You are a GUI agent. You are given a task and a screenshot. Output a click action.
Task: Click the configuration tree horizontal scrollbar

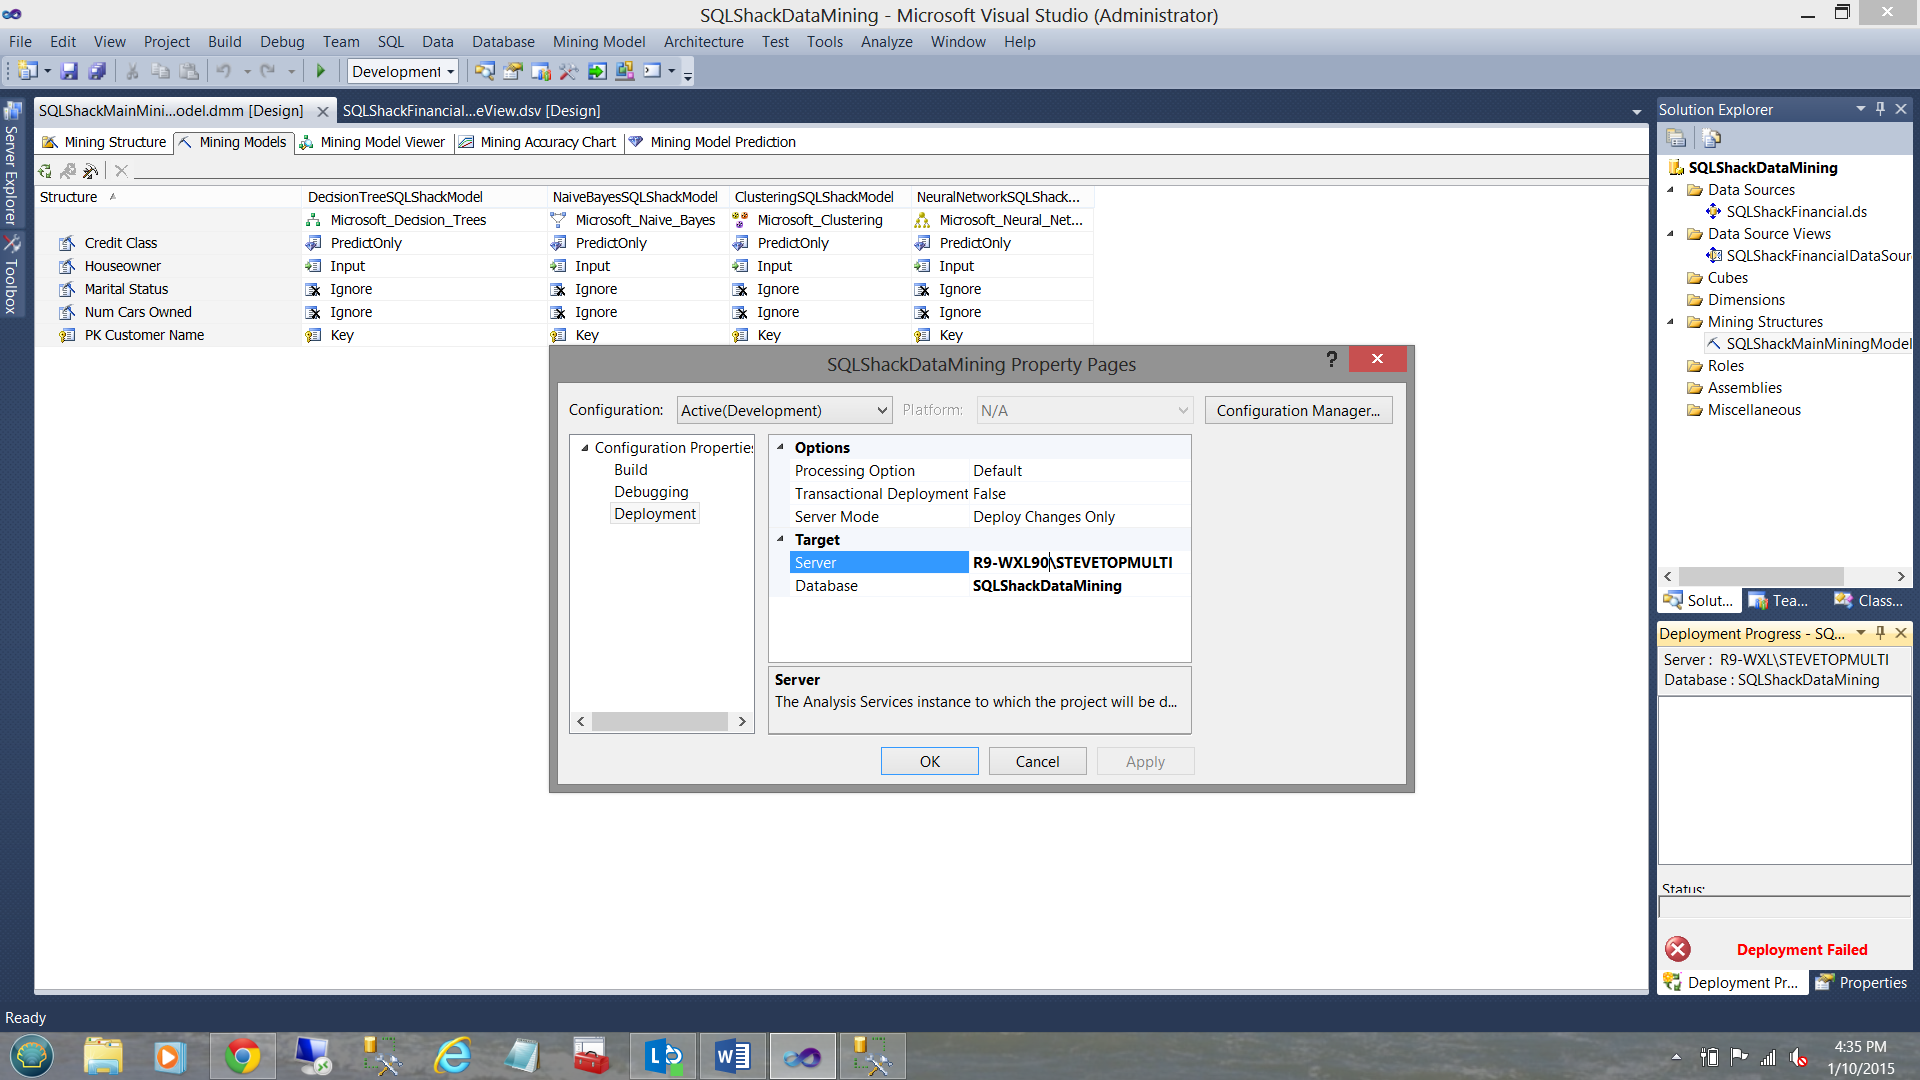660,721
